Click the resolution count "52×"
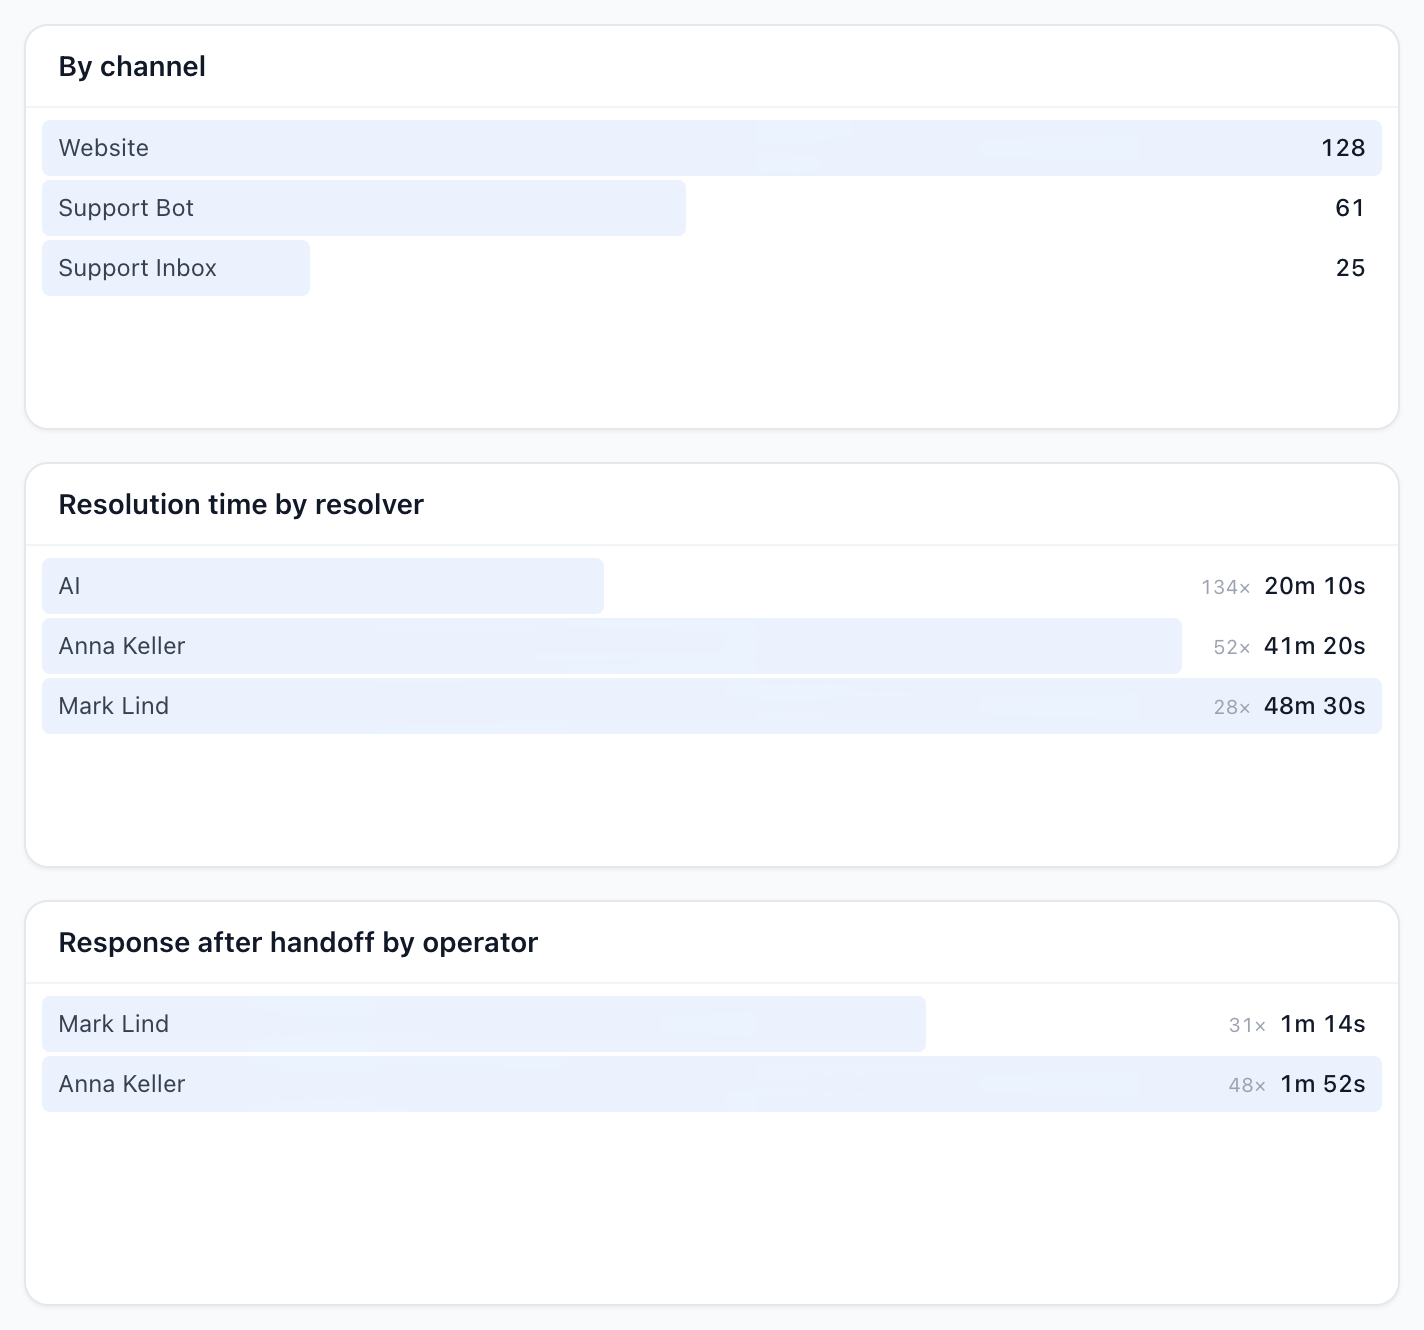 tap(1232, 648)
